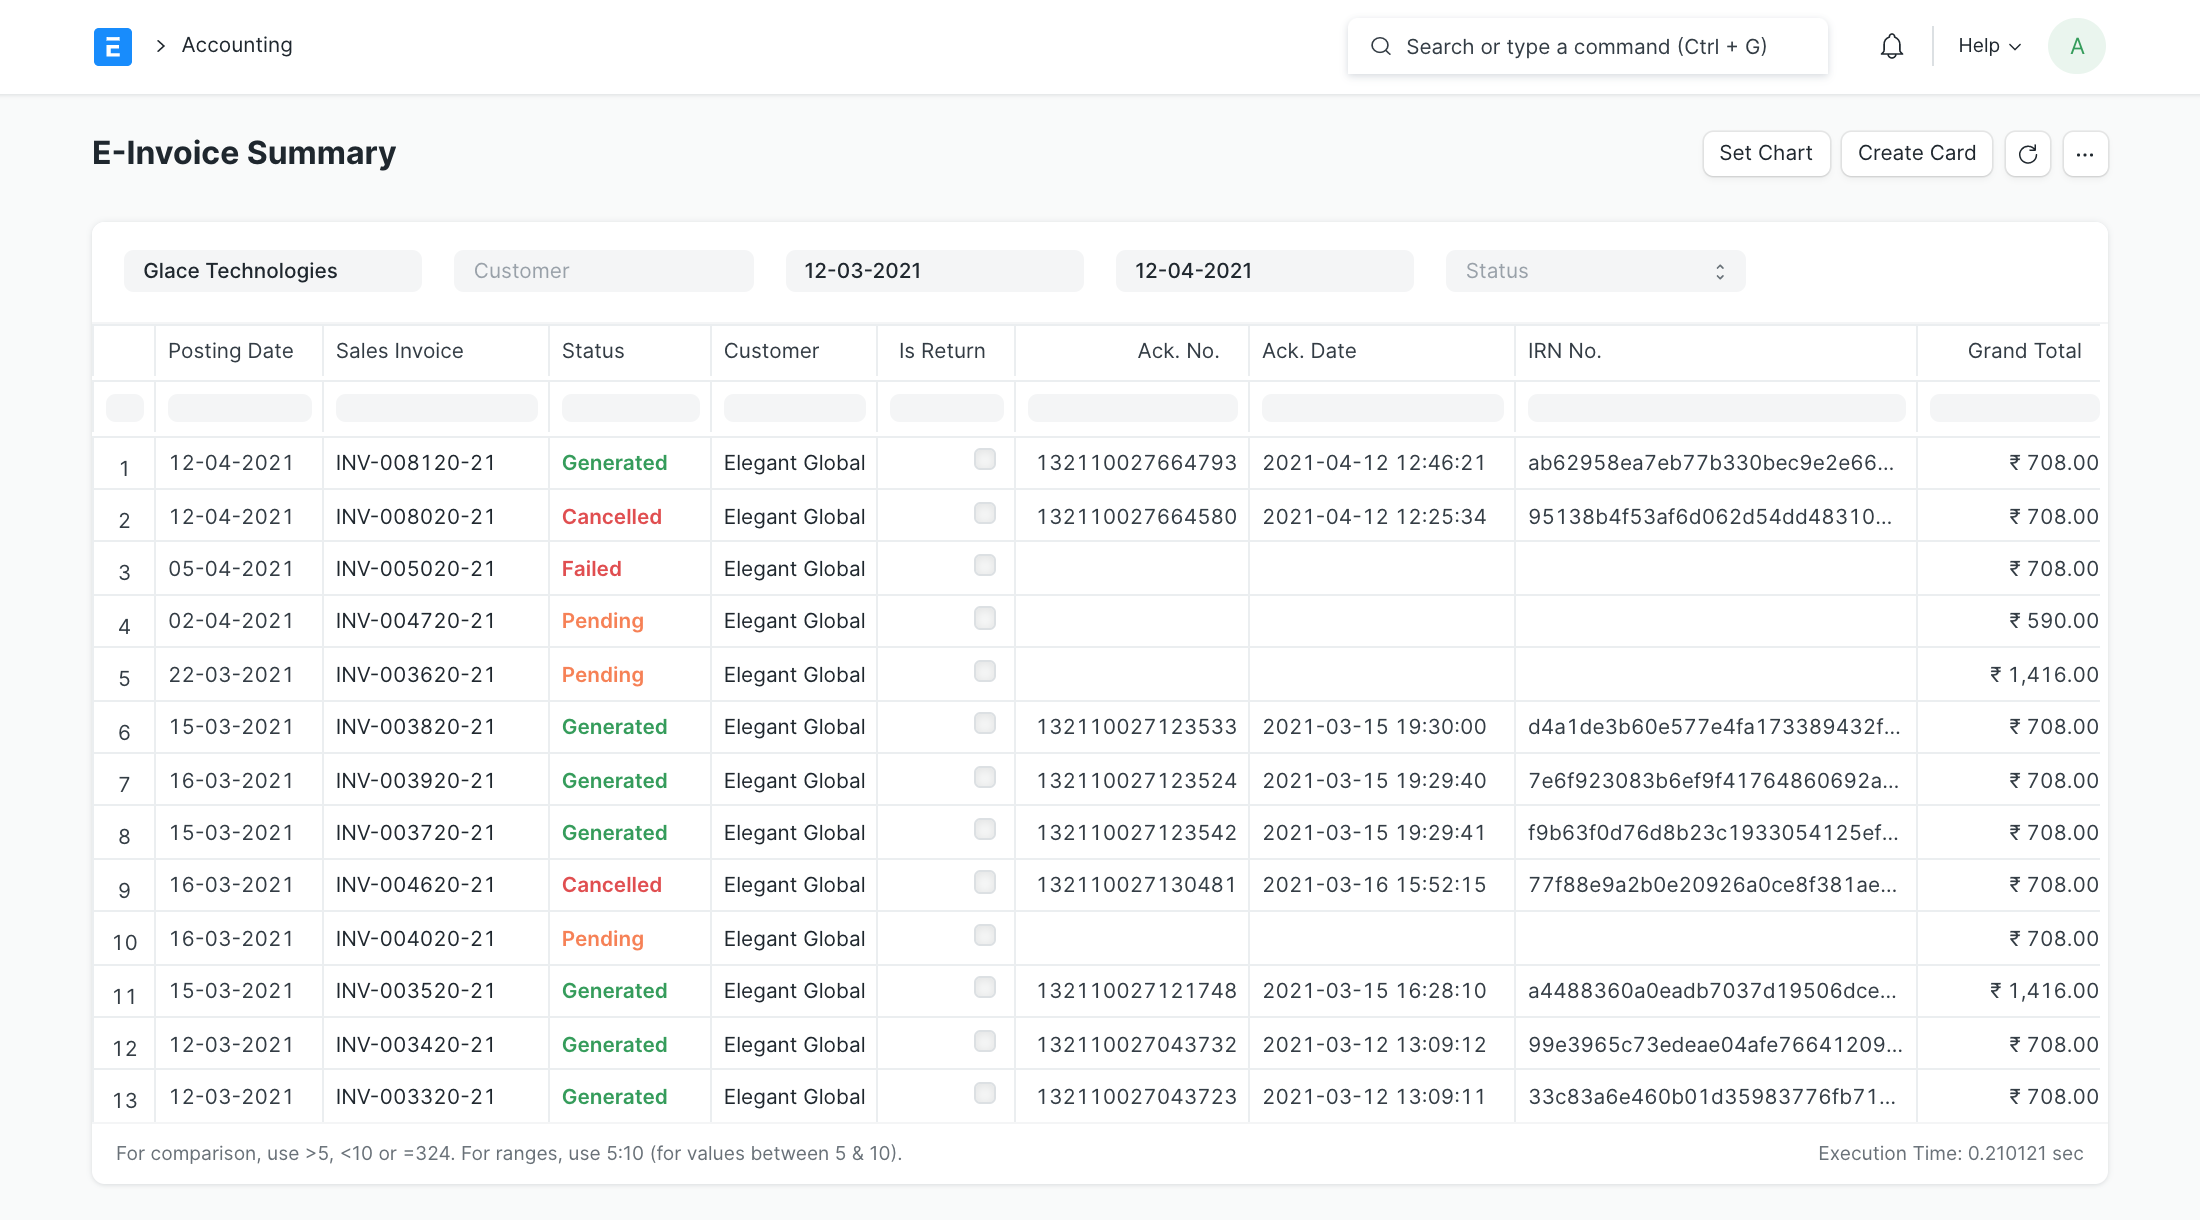Open the notifications bell
Image resolution: width=2200 pixels, height=1220 pixels.
tap(1891, 46)
